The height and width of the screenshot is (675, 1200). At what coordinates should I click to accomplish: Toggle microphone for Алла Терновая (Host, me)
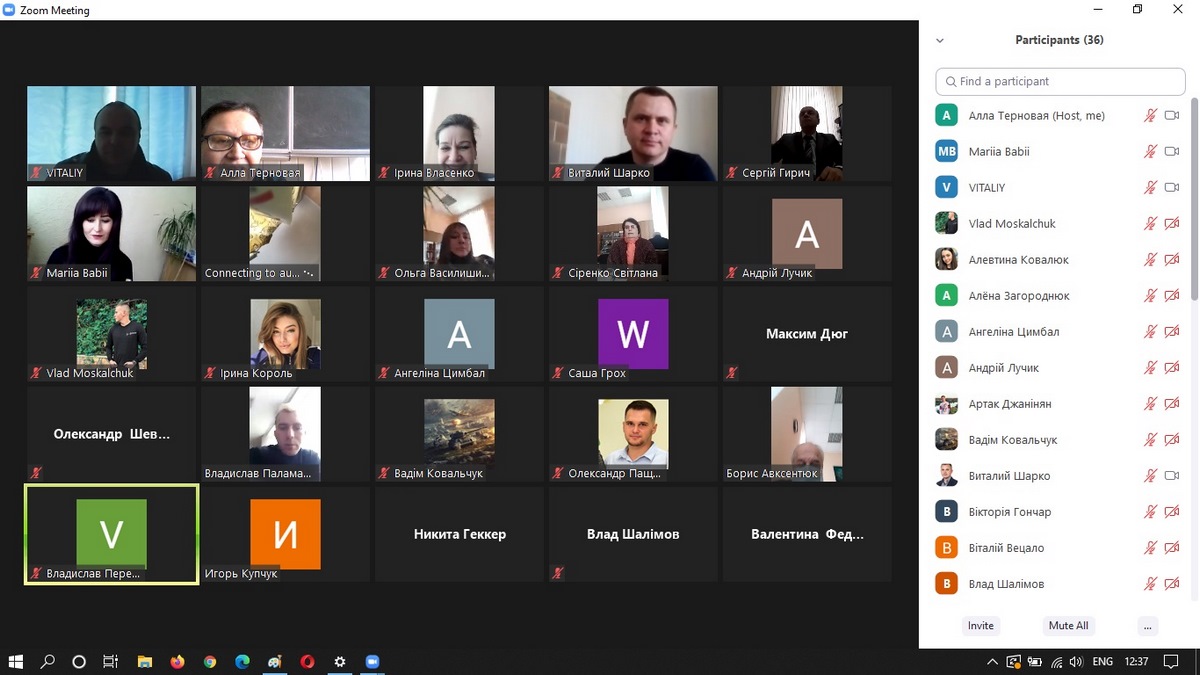[1150, 116]
